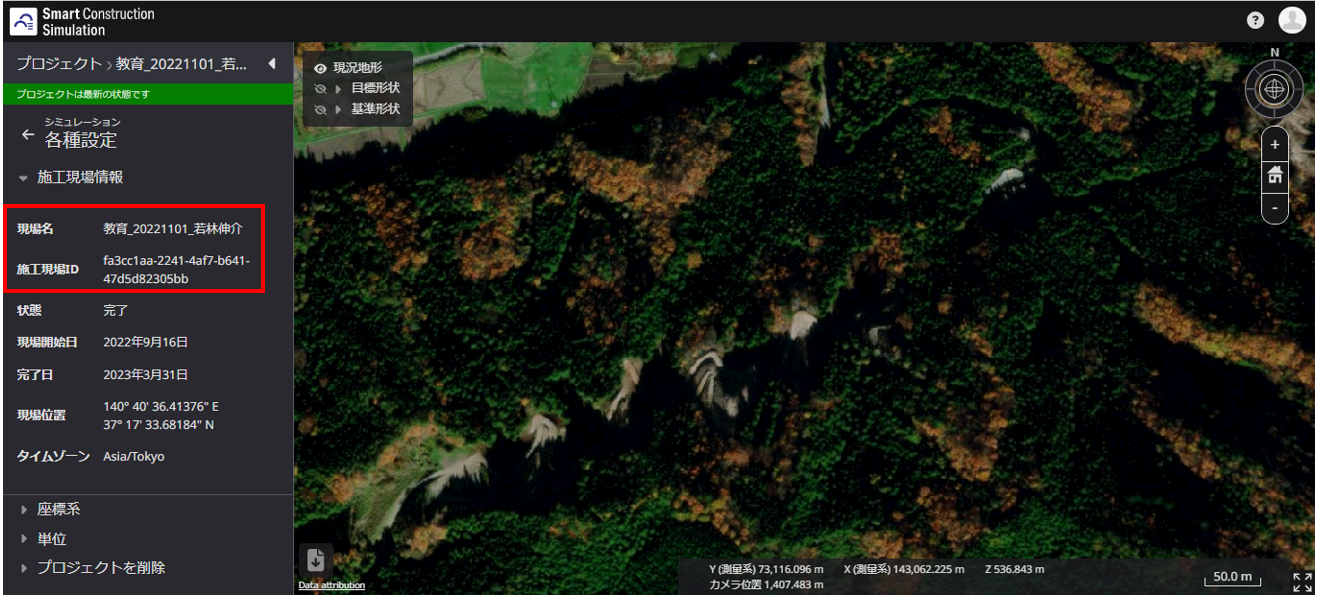The width and height of the screenshot is (1319, 598).
Task: Click the green project status banner
Action: coord(146,94)
